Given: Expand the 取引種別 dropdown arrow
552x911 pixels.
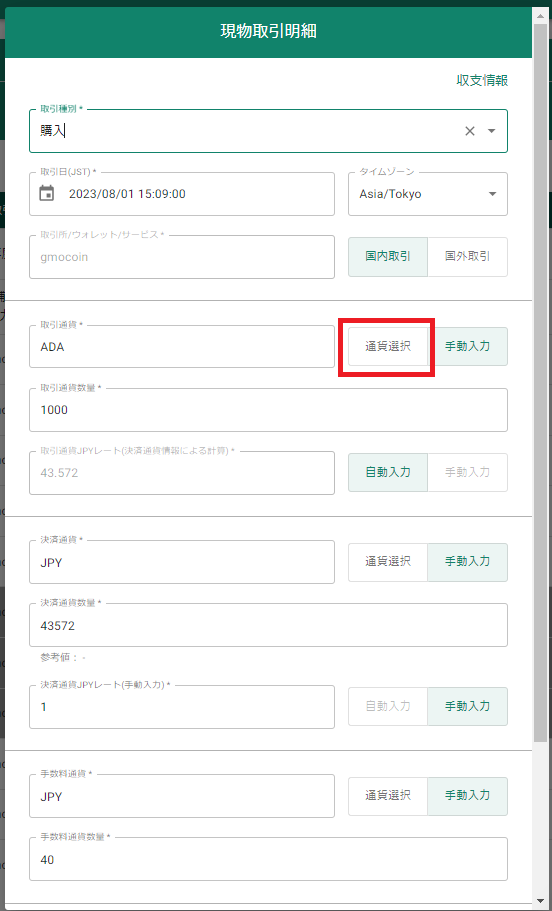Looking at the screenshot, I should pos(492,131).
